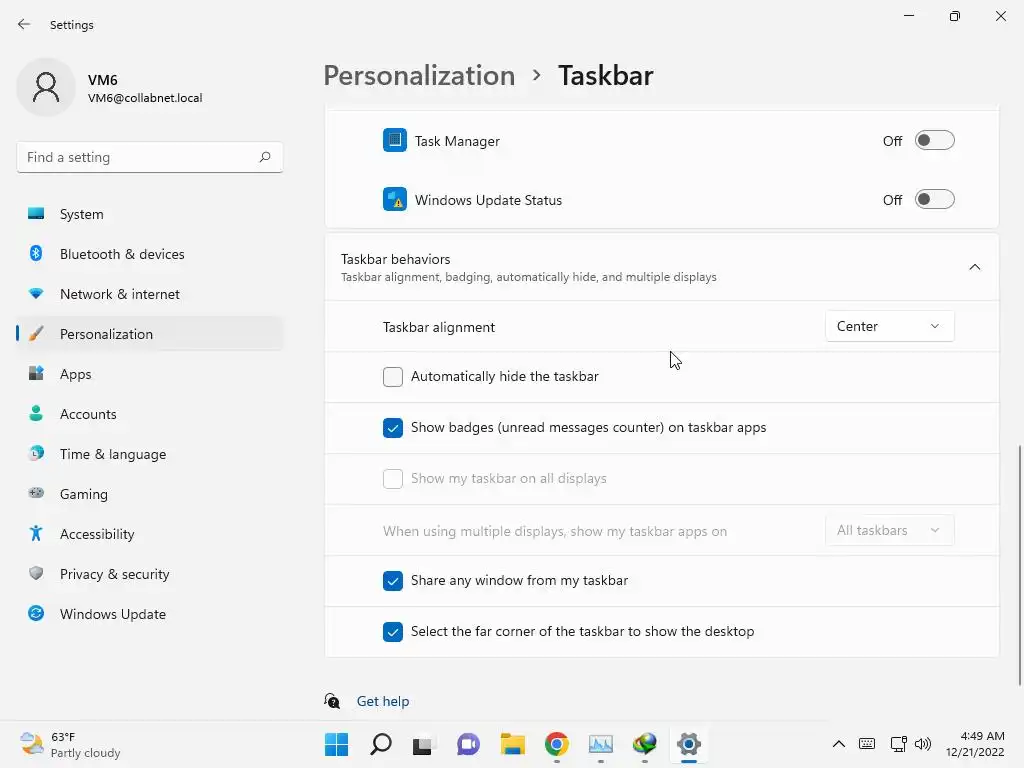
Task: Open taskbar Search magnifier
Action: point(381,744)
